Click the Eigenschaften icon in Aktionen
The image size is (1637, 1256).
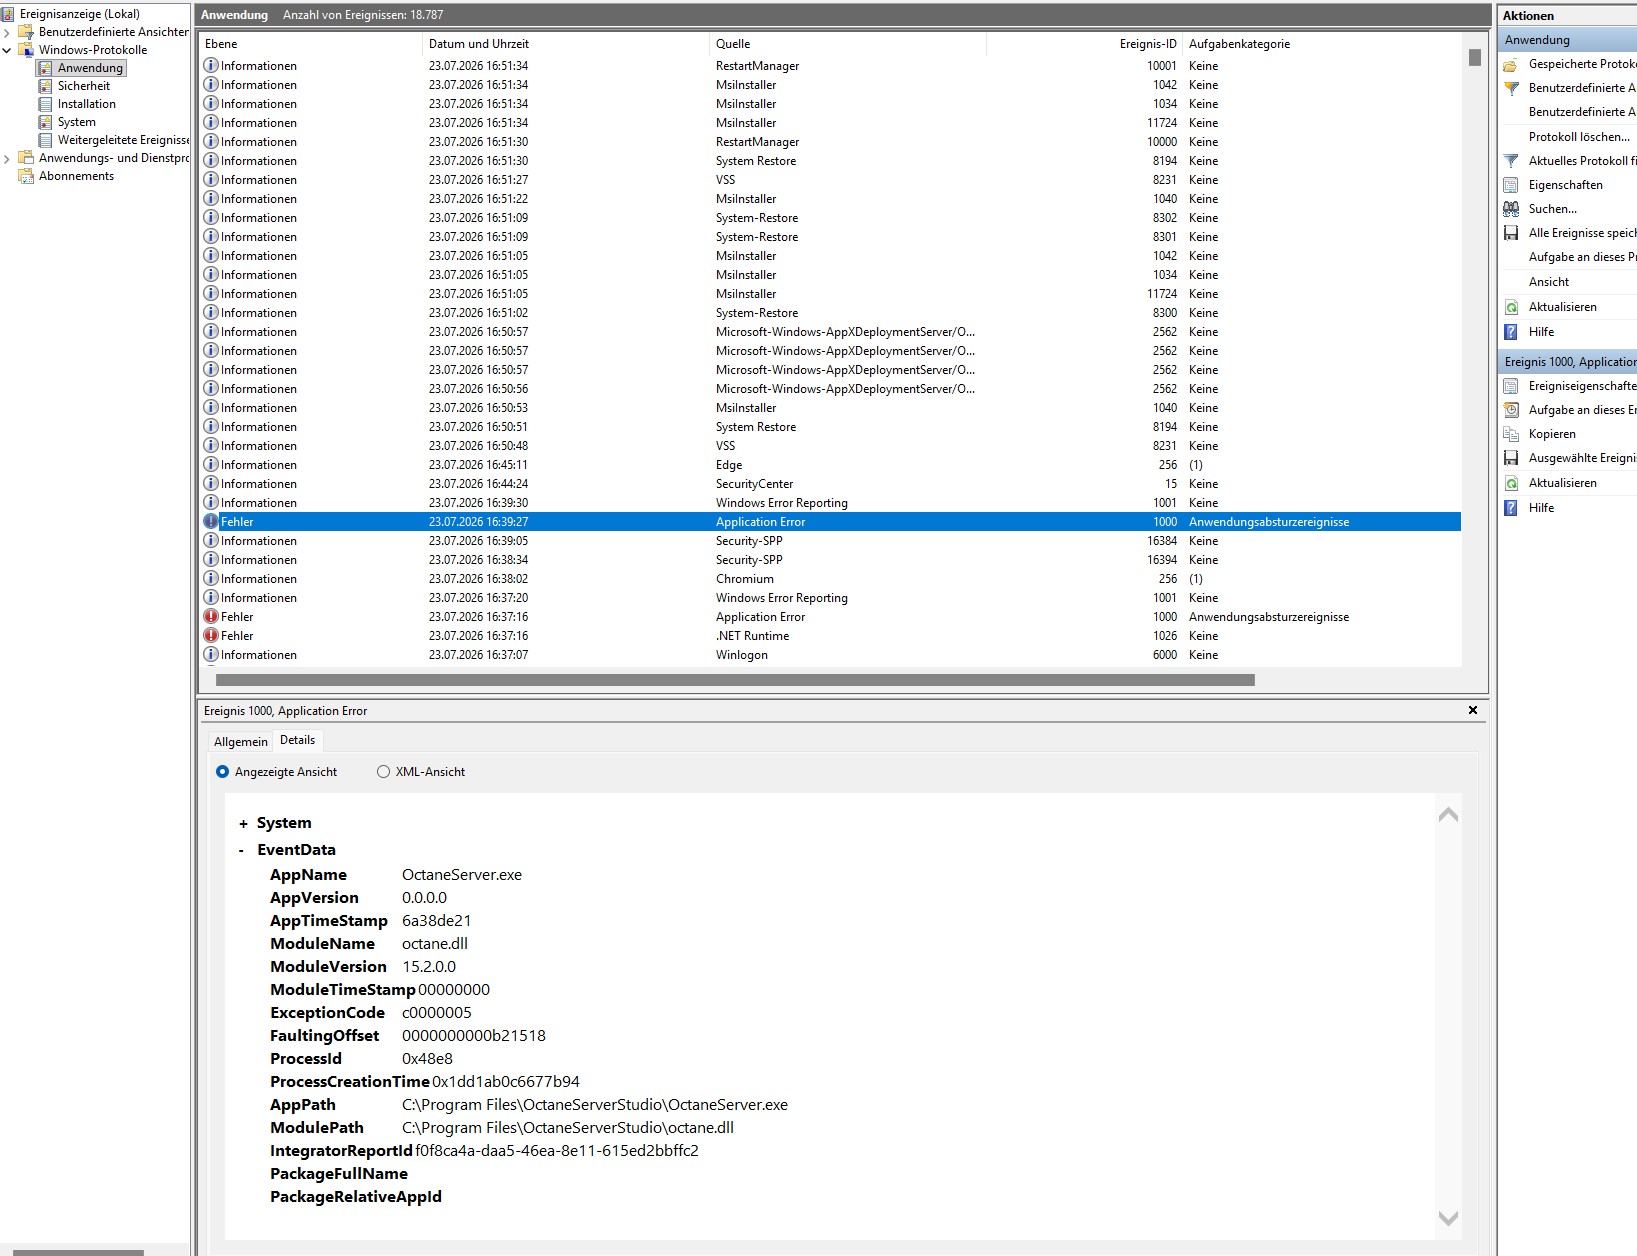point(1511,185)
